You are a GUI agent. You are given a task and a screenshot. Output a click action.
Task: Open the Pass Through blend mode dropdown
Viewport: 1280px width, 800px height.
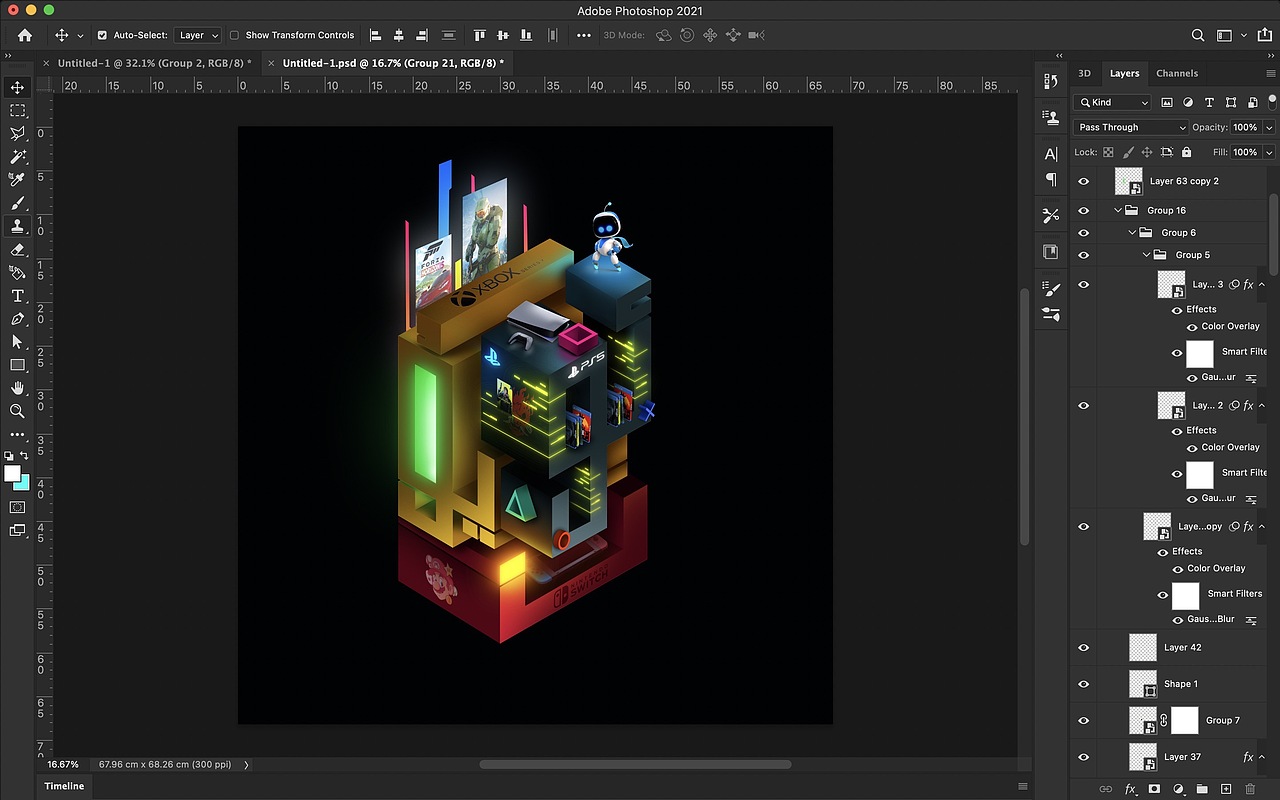pyautogui.click(x=1131, y=127)
